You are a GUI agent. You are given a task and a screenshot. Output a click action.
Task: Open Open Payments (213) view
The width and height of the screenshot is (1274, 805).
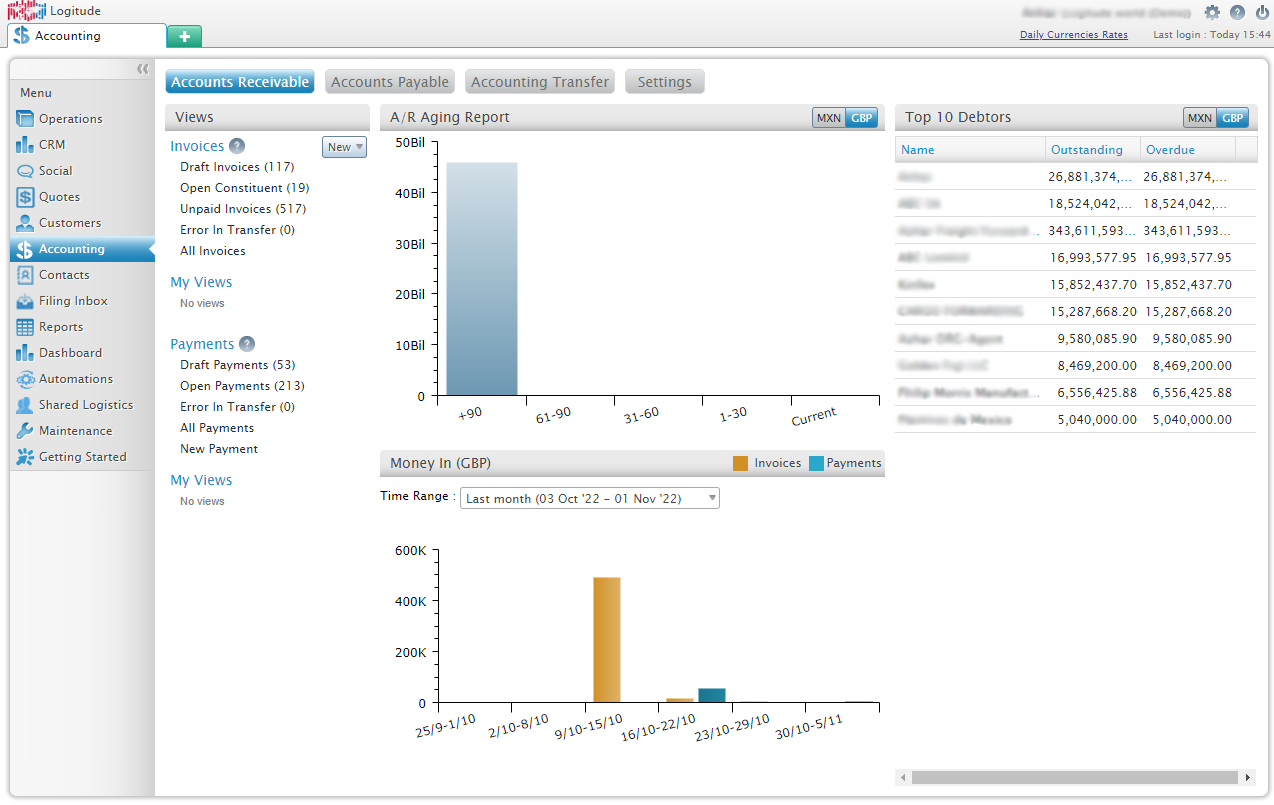coord(242,386)
